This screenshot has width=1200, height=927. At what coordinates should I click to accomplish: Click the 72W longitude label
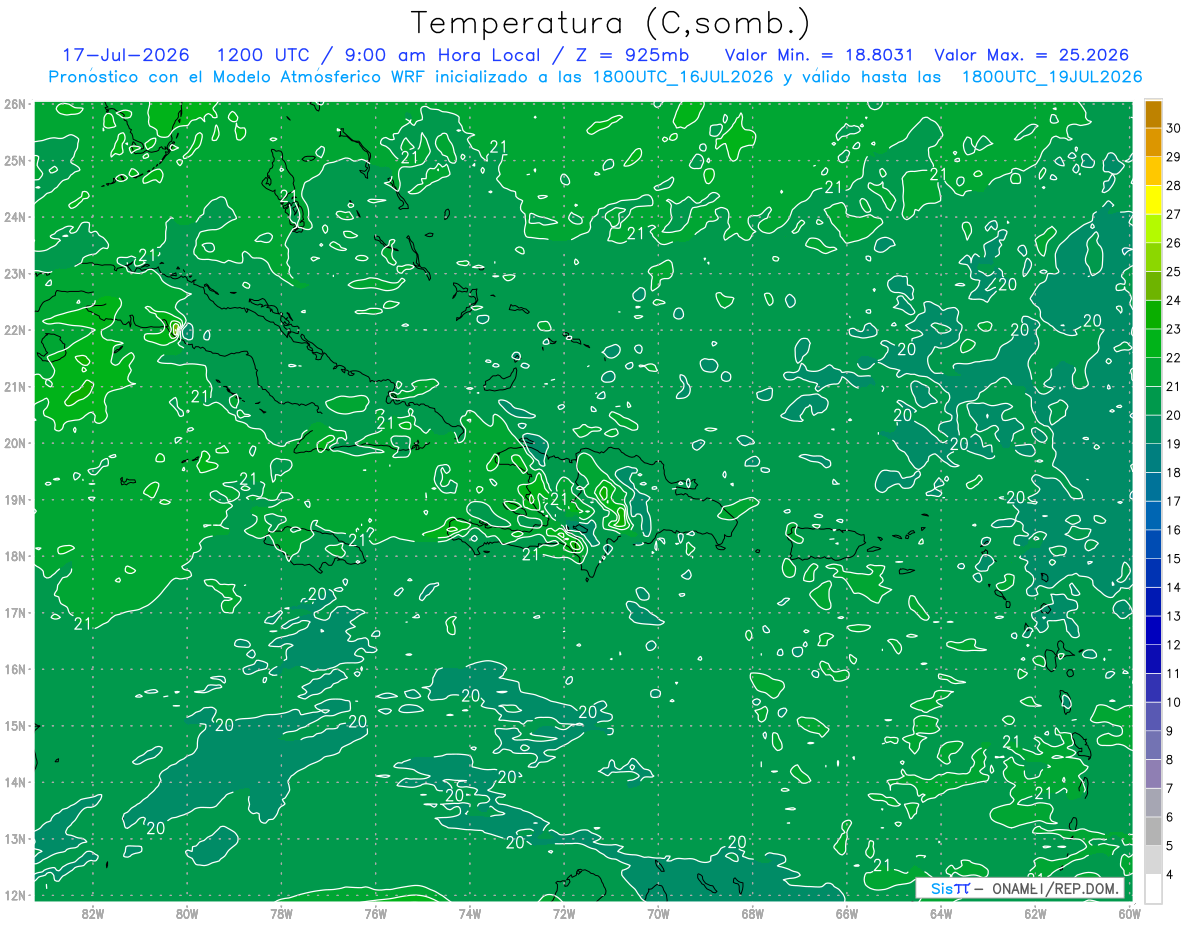pyautogui.click(x=564, y=914)
